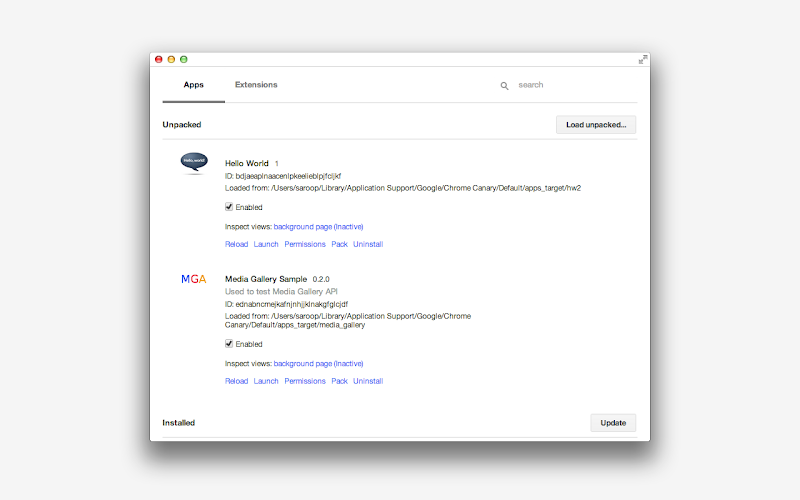This screenshot has width=800, height=500.
Task: Click the search magnifier icon
Action: tap(504, 86)
